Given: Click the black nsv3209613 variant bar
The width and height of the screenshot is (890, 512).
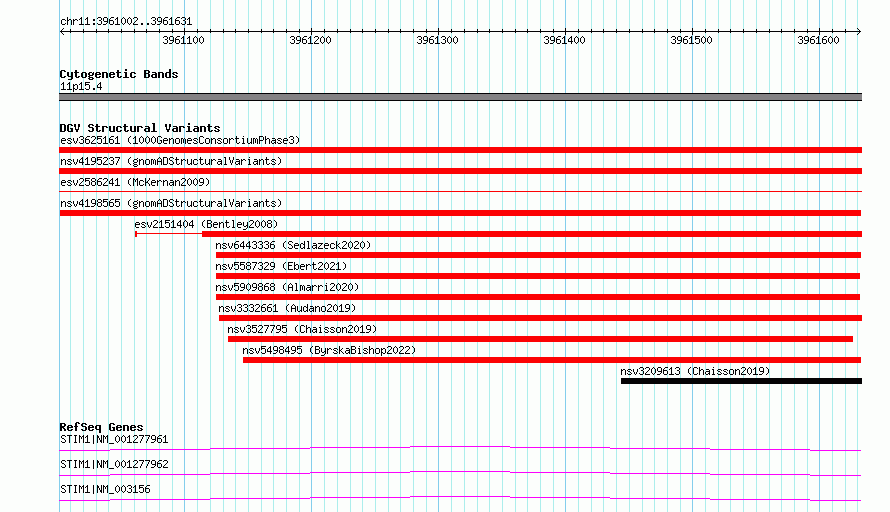Looking at the screenshot, I should click(x=741, y=381).
